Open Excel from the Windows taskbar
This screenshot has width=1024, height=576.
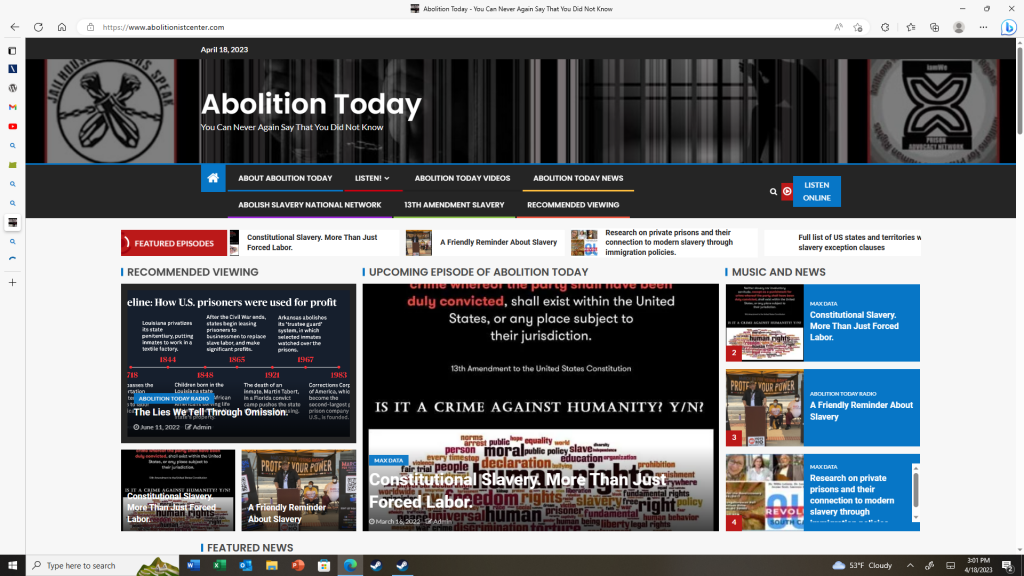tap(219, 565)
